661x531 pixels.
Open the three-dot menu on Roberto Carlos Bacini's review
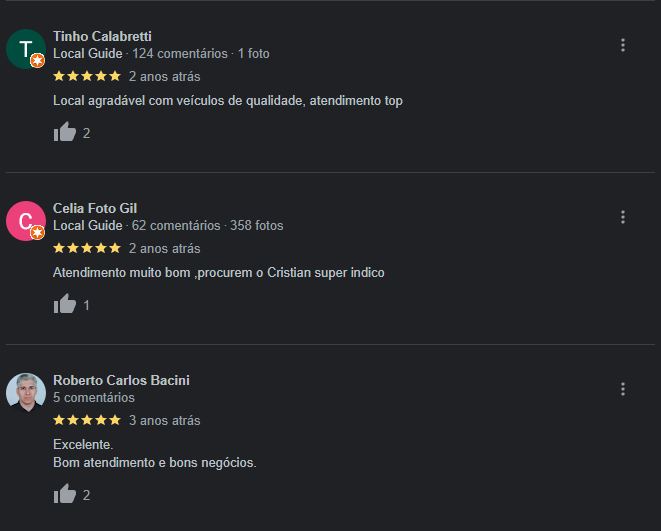pyautogui.click(x=623, y=389)
